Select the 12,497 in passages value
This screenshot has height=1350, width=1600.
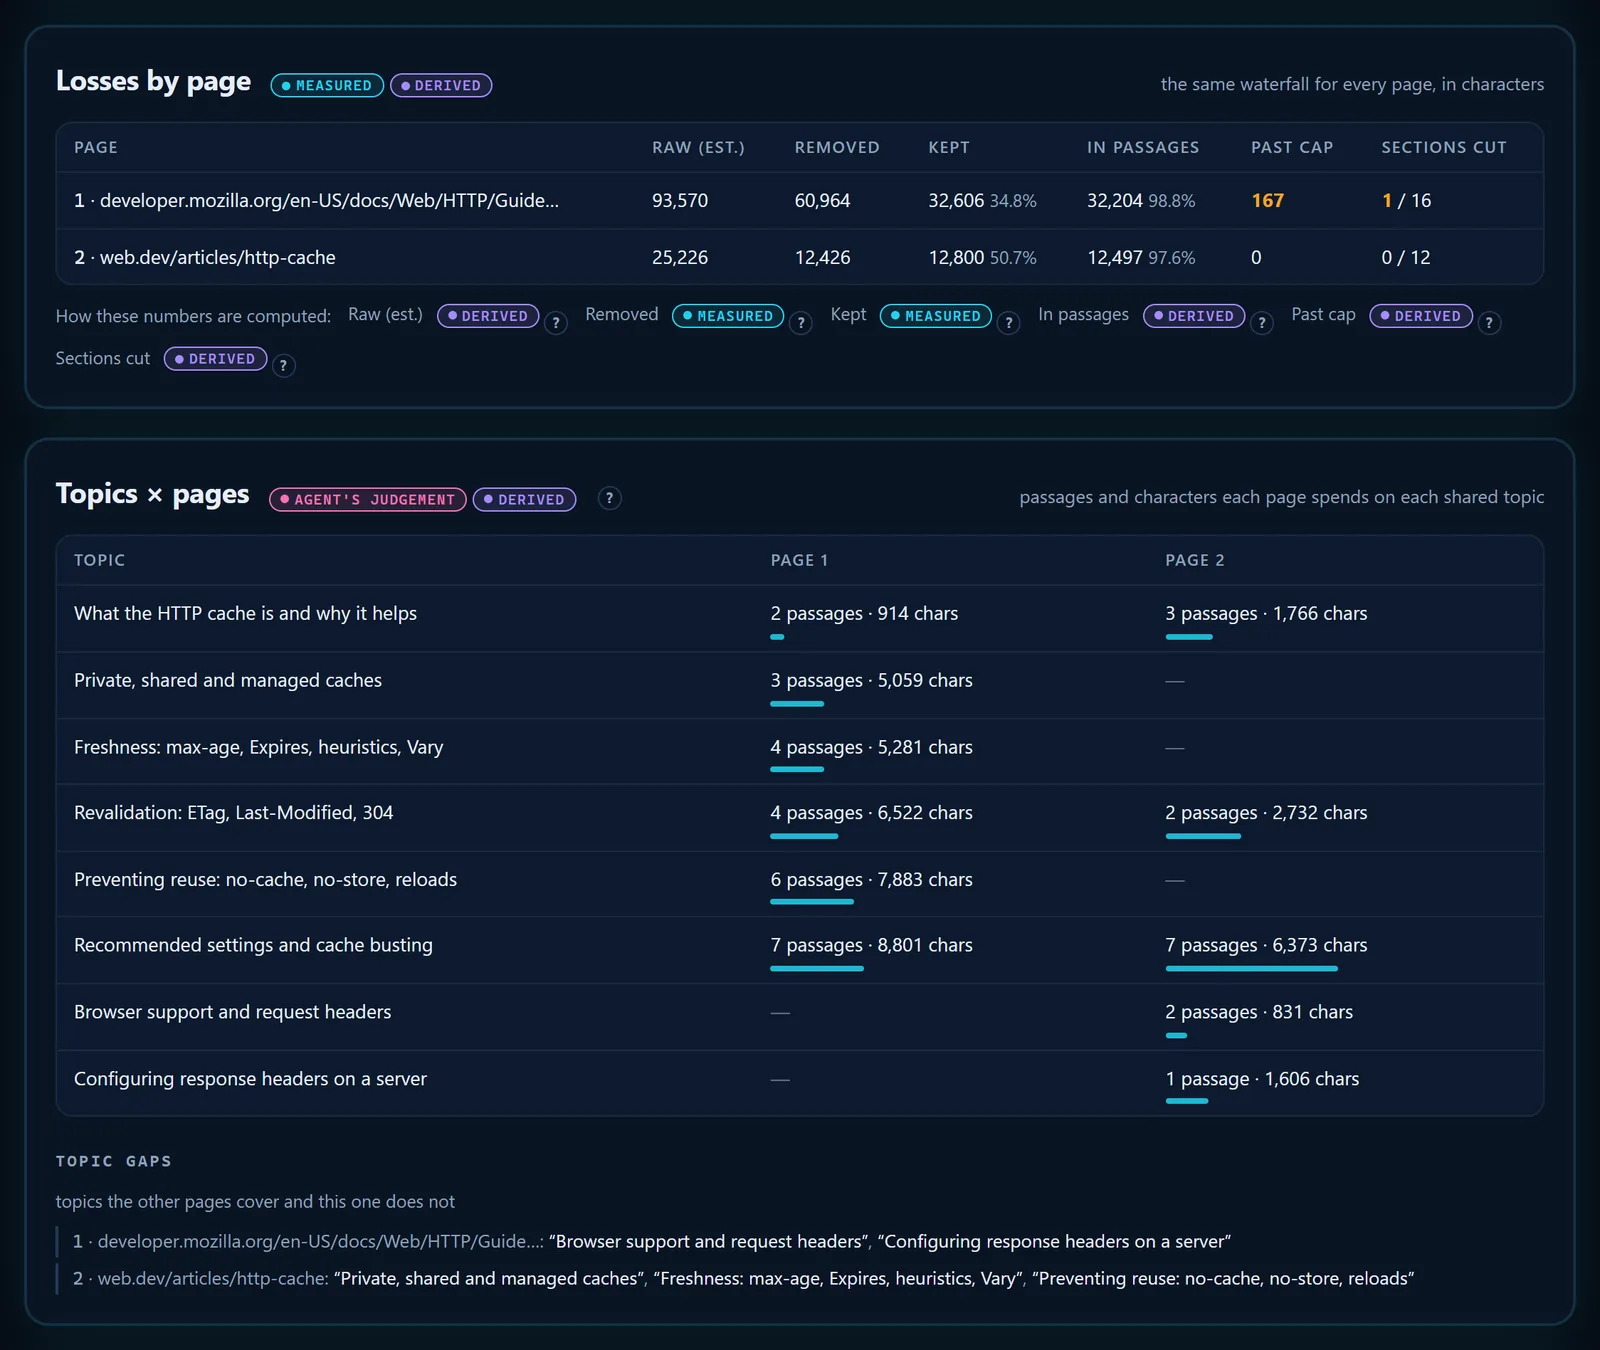[x=1115, y=257]
